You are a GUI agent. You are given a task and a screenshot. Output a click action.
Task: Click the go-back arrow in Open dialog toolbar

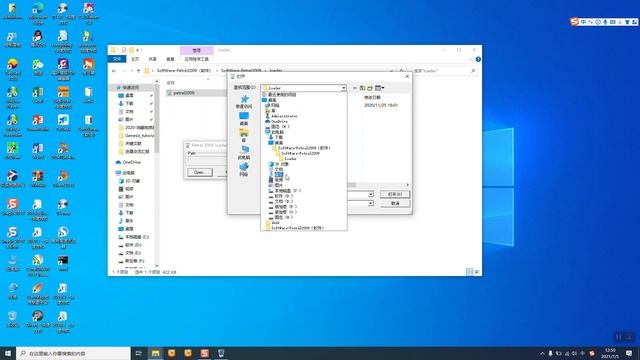(355, 88)
